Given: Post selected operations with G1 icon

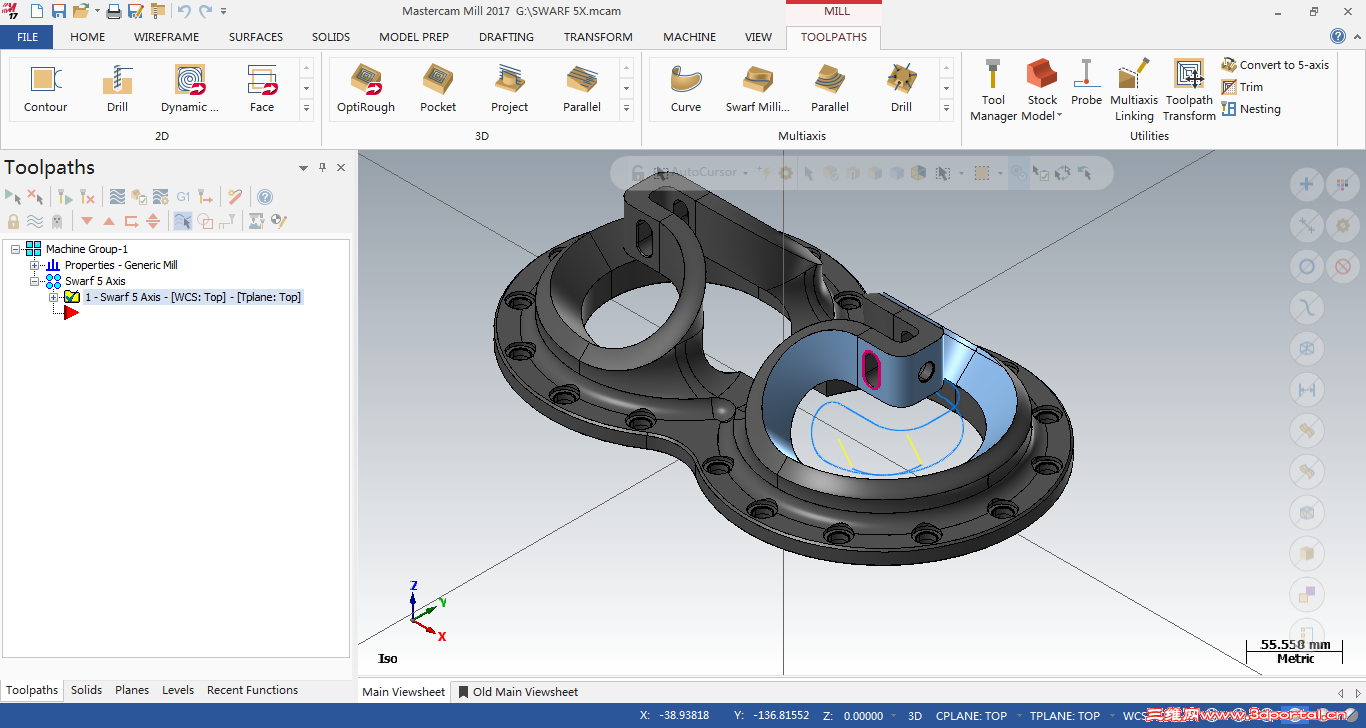Looking at the screenshot, I should pyautogui.click(x=183, y=197).
